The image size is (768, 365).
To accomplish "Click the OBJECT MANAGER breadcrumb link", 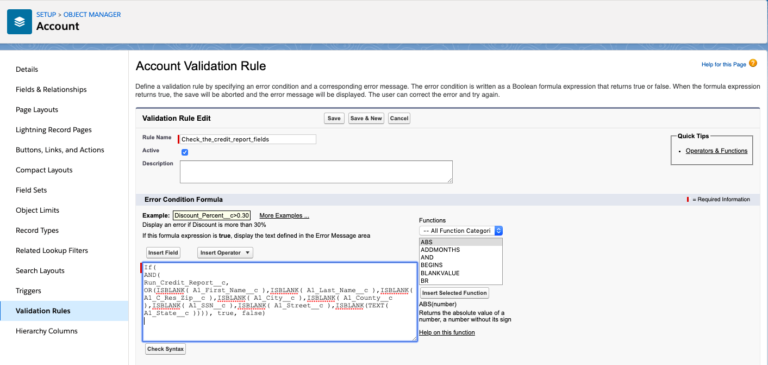I will point(92,15).
